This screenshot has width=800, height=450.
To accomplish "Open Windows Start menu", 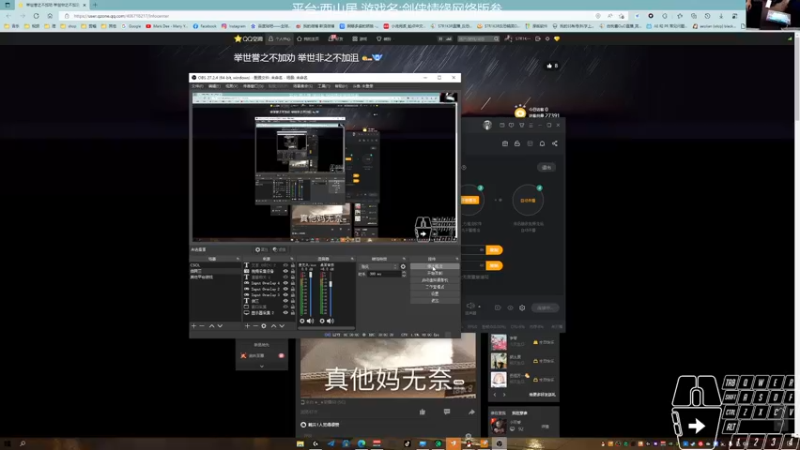I will pos(8,444).
